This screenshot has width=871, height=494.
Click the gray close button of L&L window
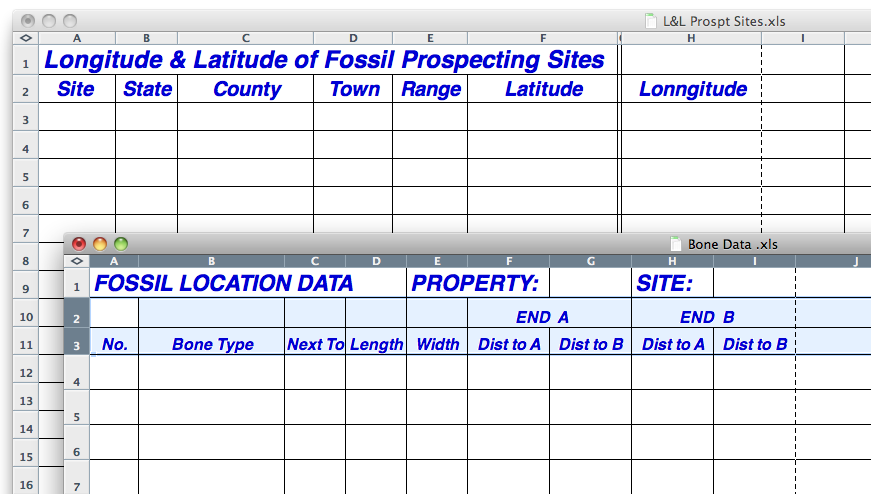(28, 20)
